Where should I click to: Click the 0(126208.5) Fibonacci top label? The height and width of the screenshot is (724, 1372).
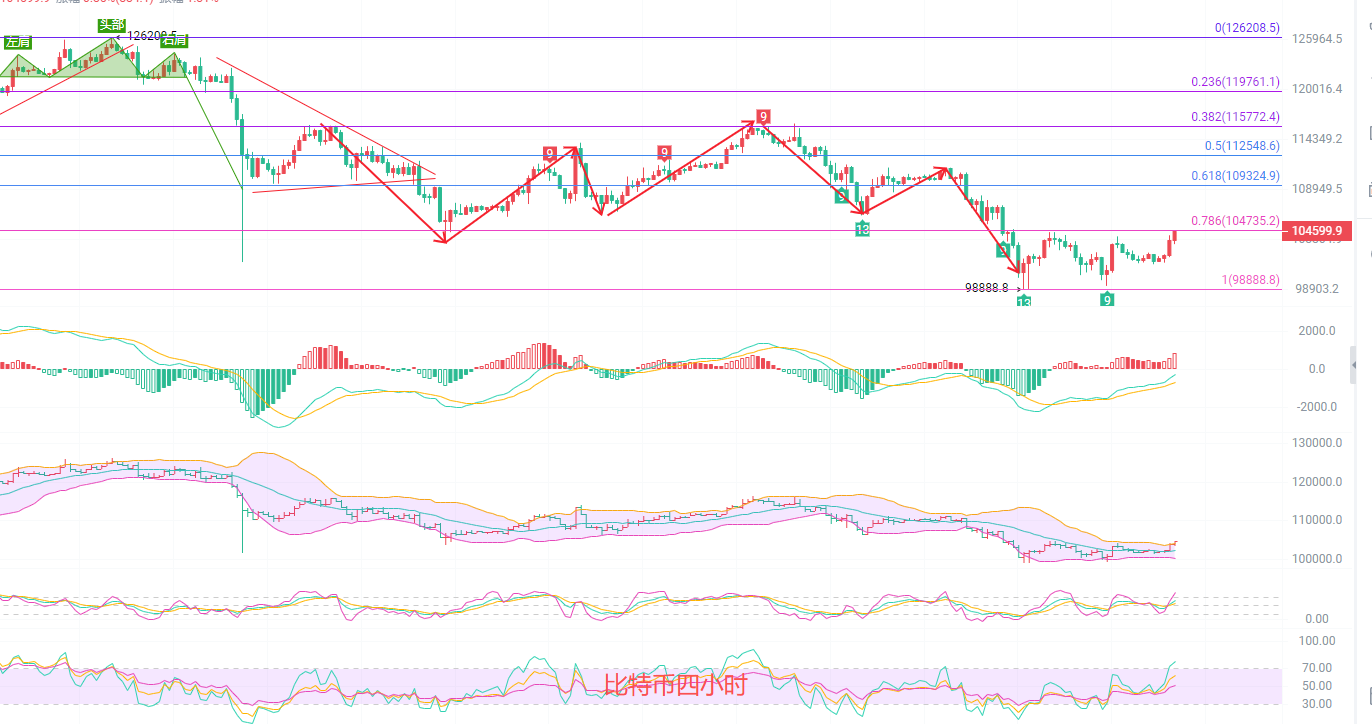pyautogui.click(x=1246, y=28)
